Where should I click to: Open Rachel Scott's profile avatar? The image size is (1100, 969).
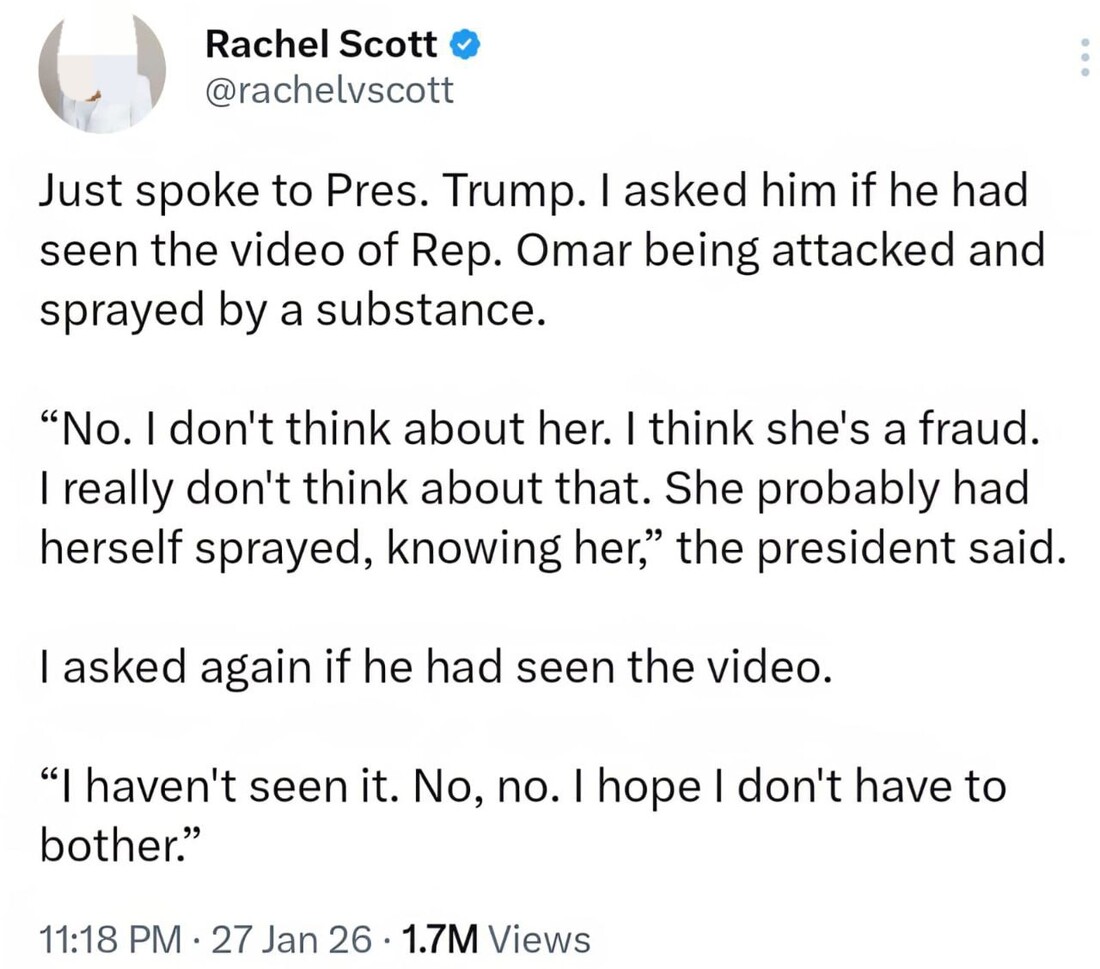[101, 72]
